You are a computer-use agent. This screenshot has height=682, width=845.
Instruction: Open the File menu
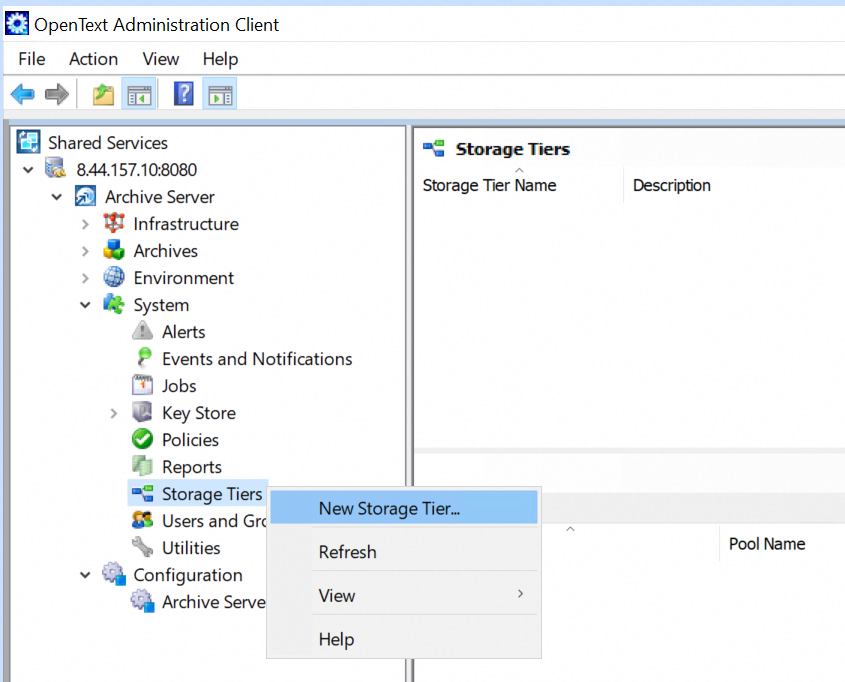point(32,59)
